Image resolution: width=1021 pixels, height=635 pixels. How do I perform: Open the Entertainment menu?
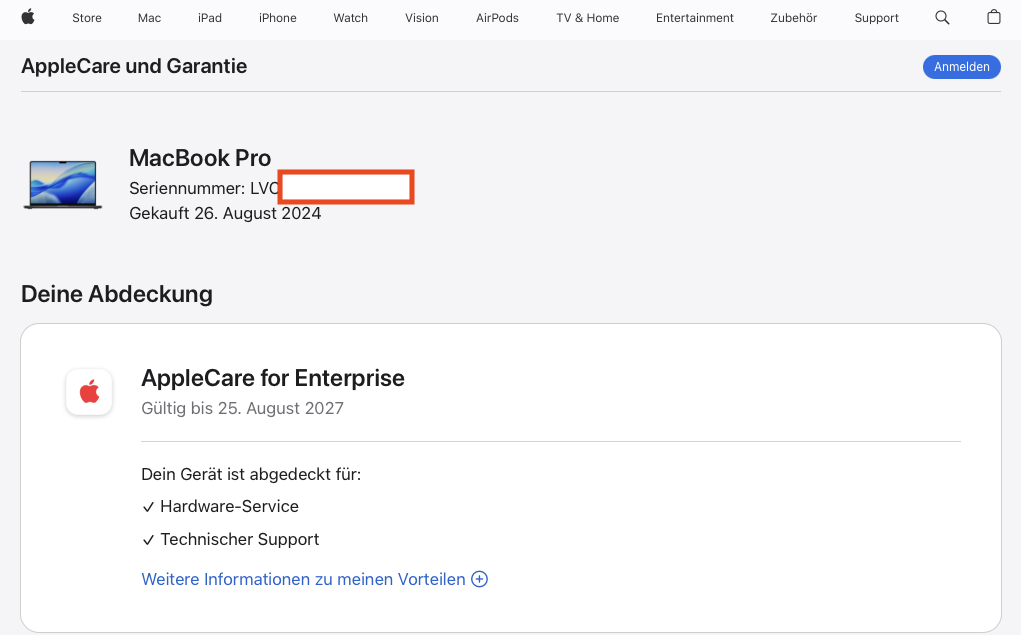coord(695,18)
